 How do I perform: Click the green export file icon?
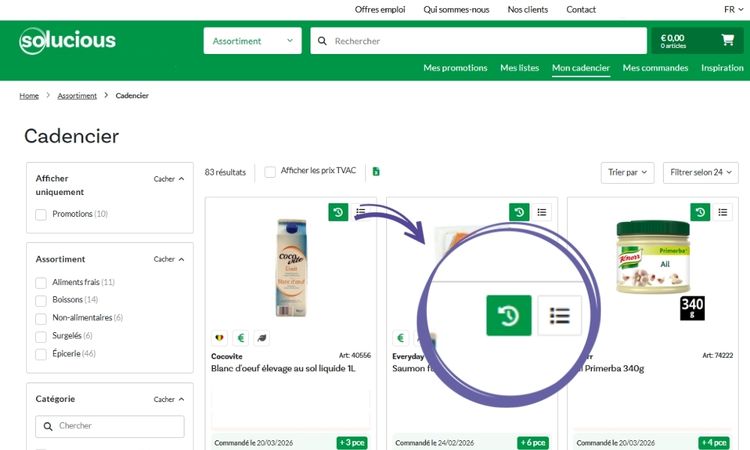coord(376,172)
